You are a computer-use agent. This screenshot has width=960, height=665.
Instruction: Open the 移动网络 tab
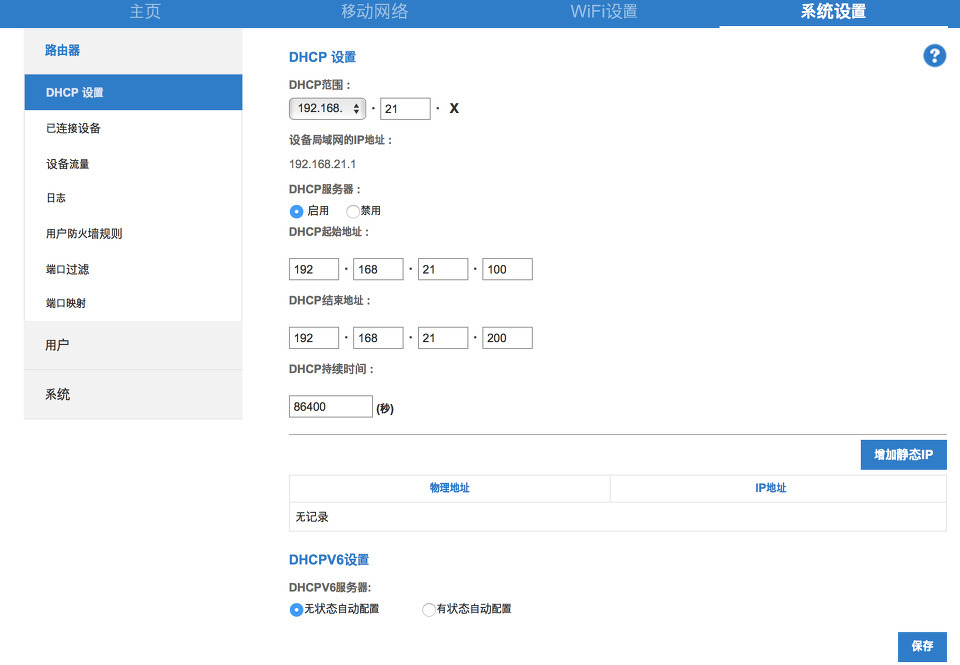(x=375, y=12)
